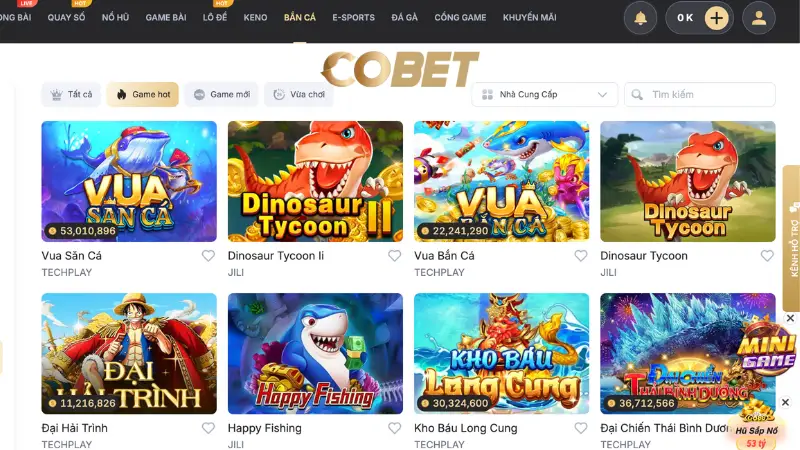The height and width of the screenshot is (450, 800).
Task: Close the Mini Game popup
Action: (790, 318)
